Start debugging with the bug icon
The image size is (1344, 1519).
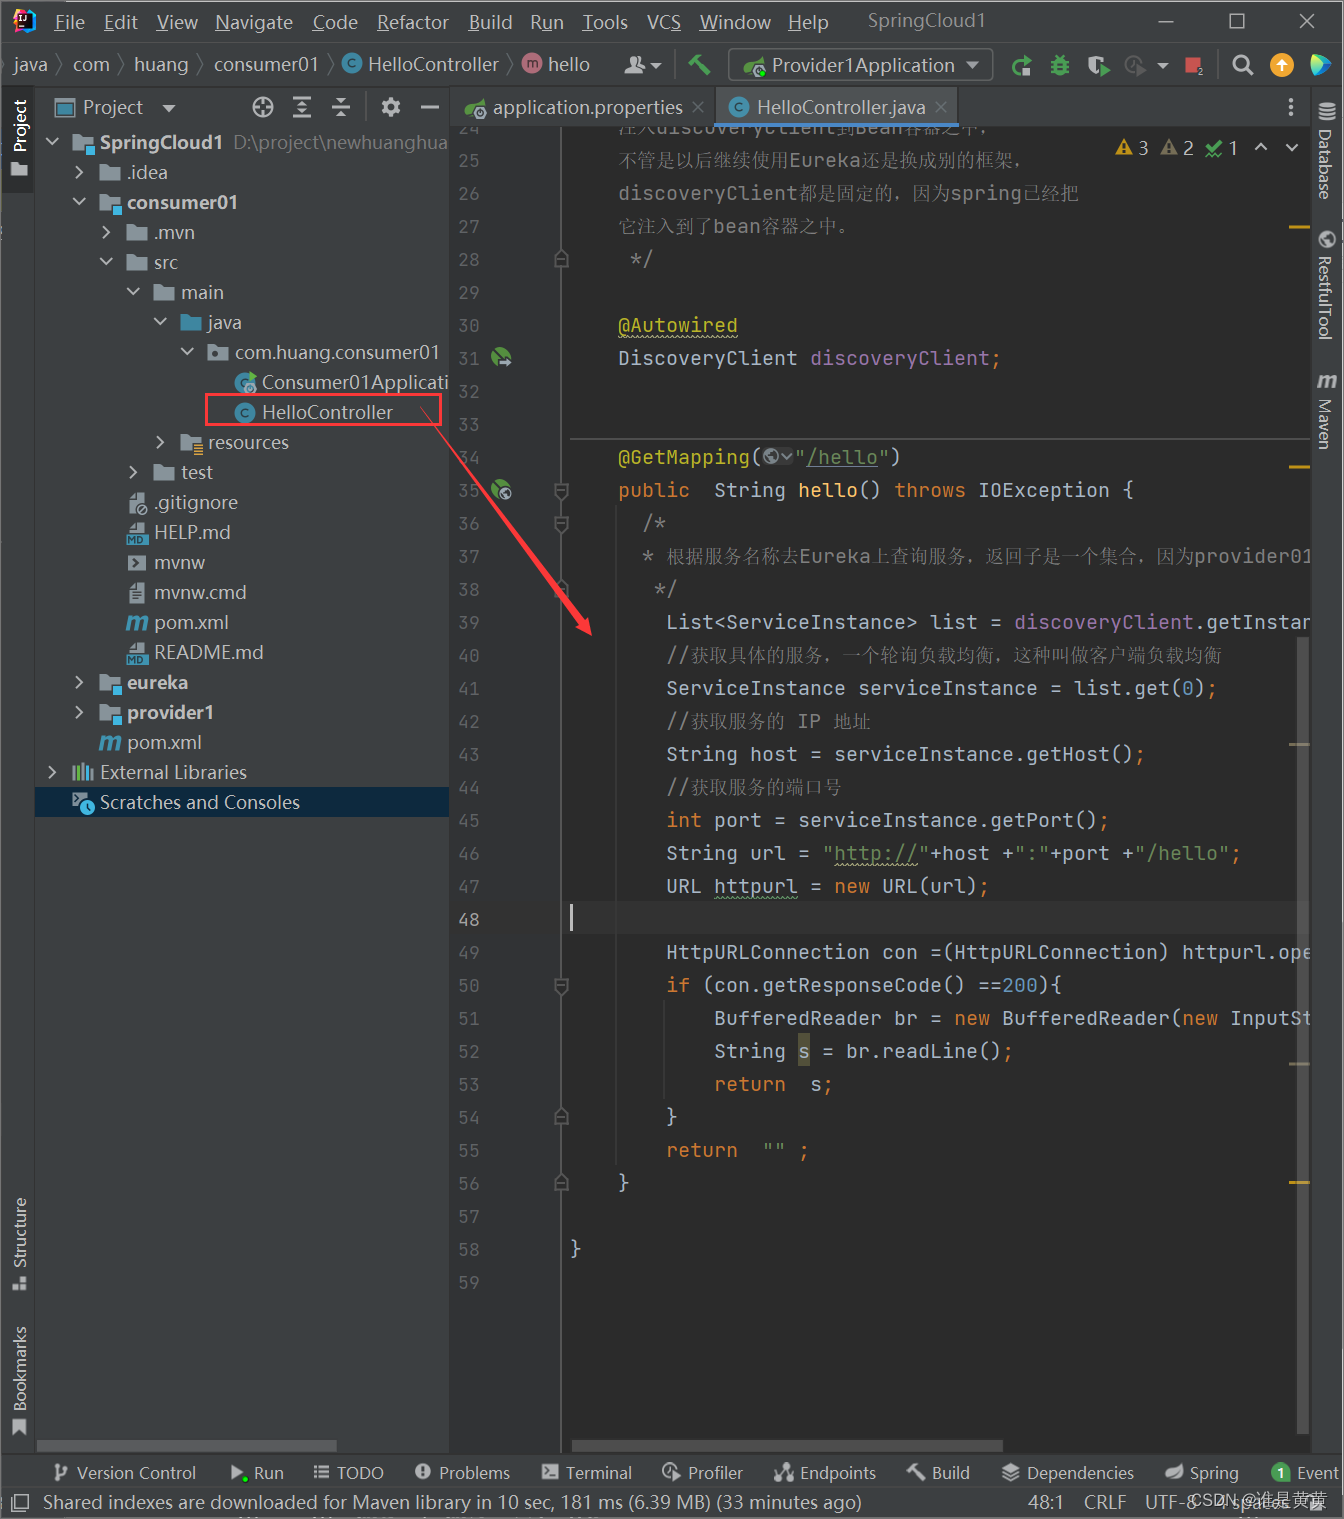point(1060,65)
